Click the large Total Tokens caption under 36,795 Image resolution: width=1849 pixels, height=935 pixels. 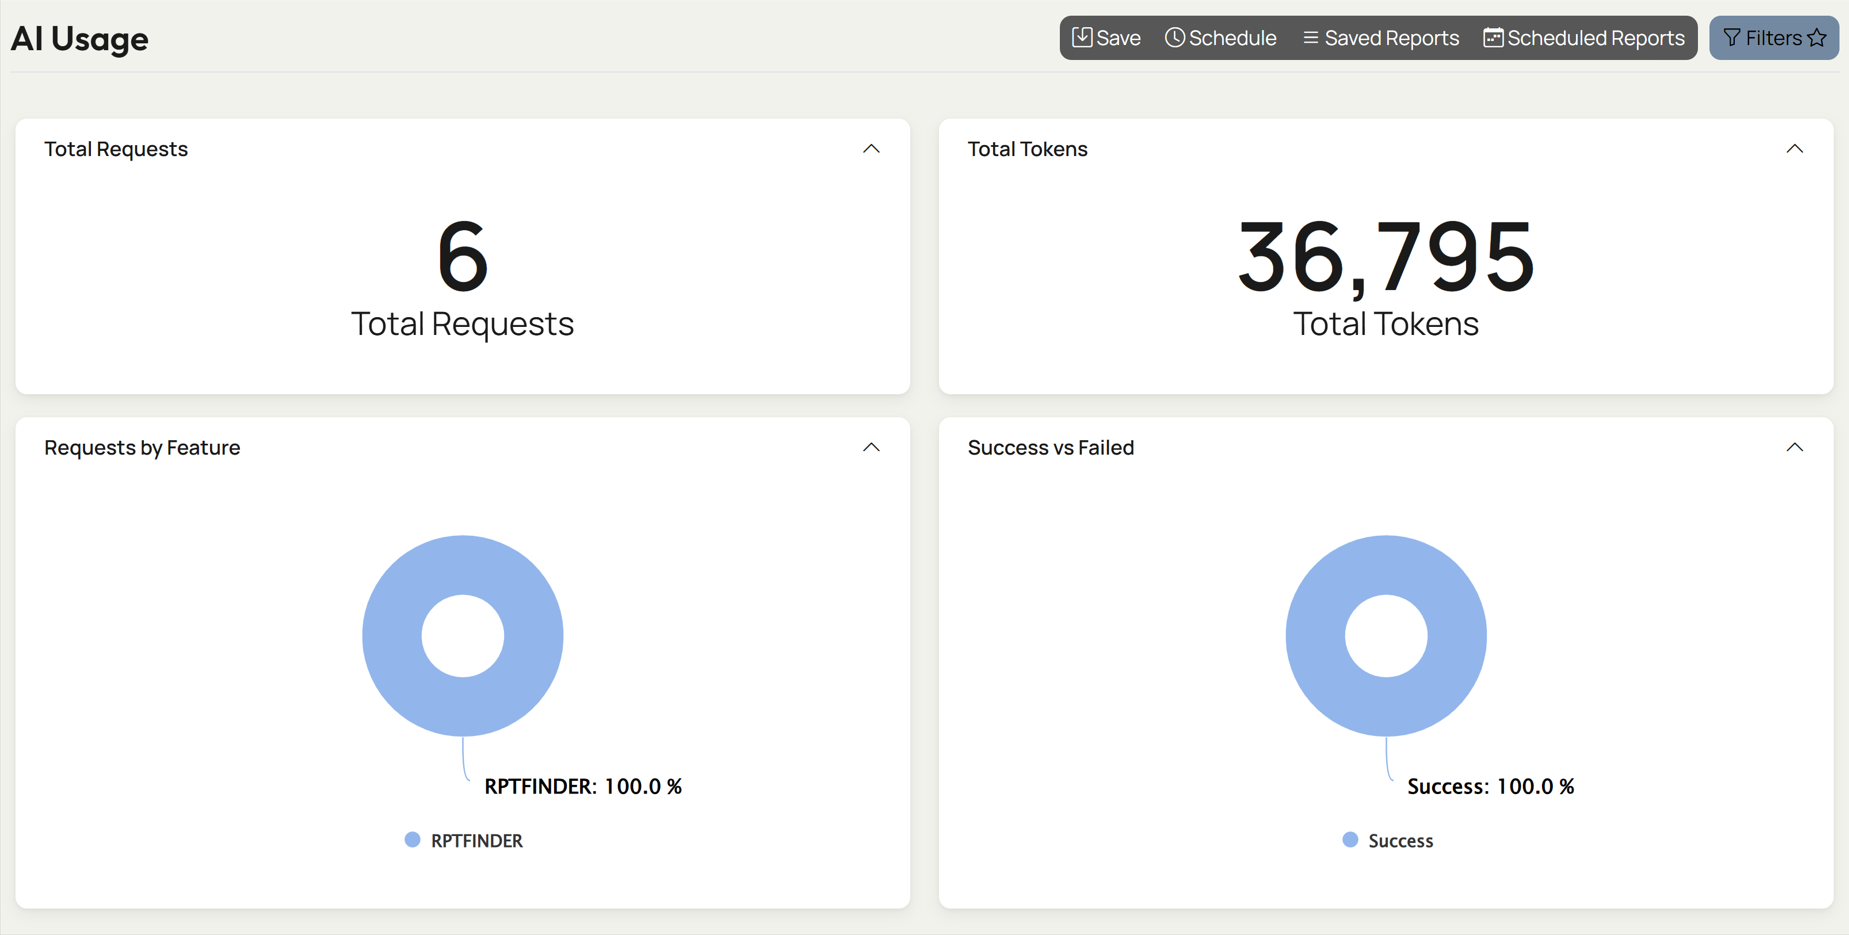click(x=1386, y=324)
